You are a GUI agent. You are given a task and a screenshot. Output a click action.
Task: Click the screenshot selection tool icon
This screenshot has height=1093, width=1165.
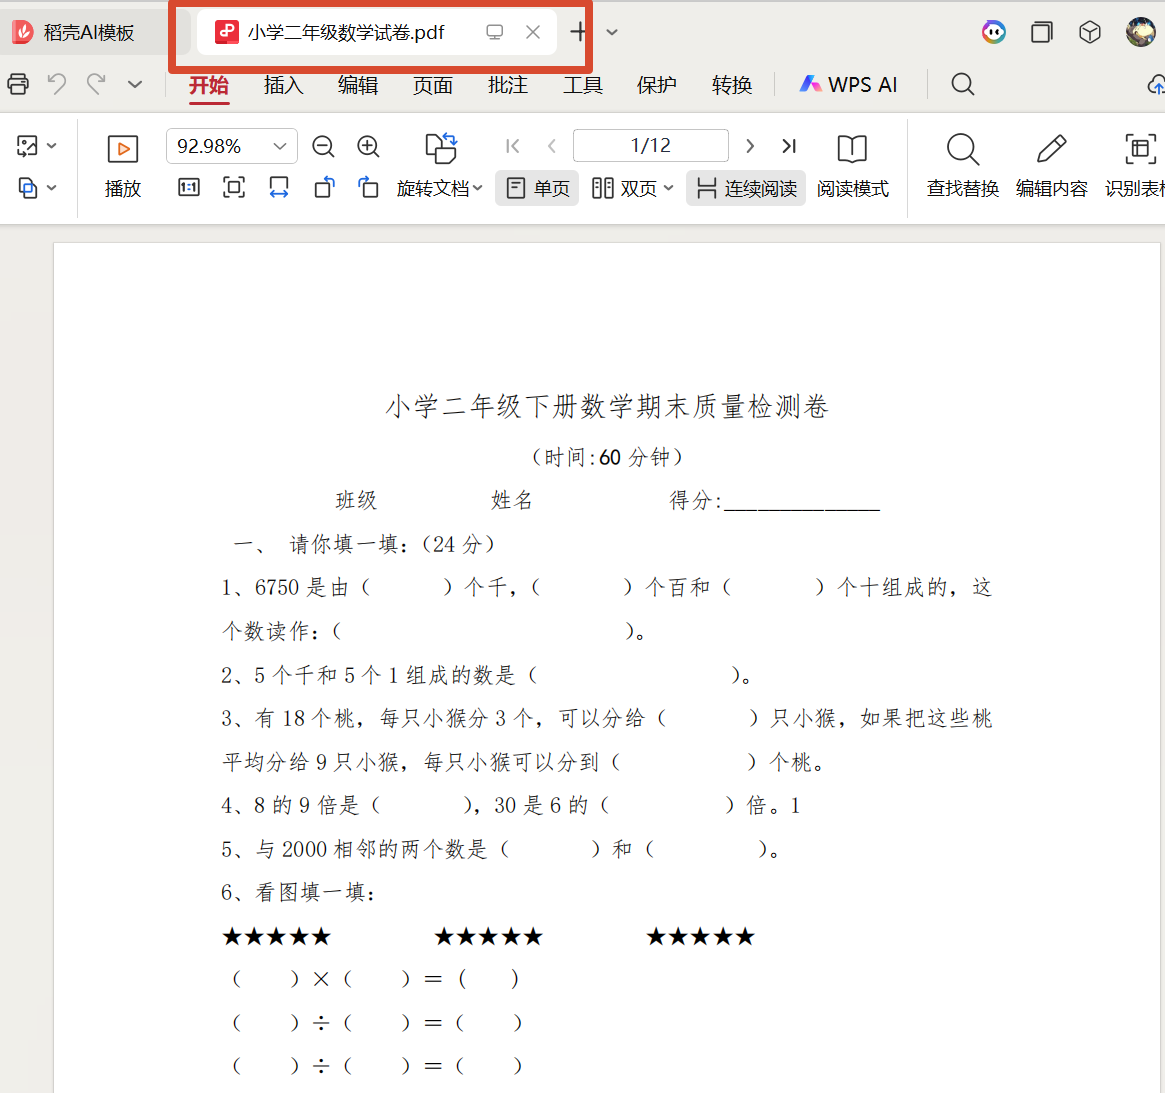click(x=27, y=146)
